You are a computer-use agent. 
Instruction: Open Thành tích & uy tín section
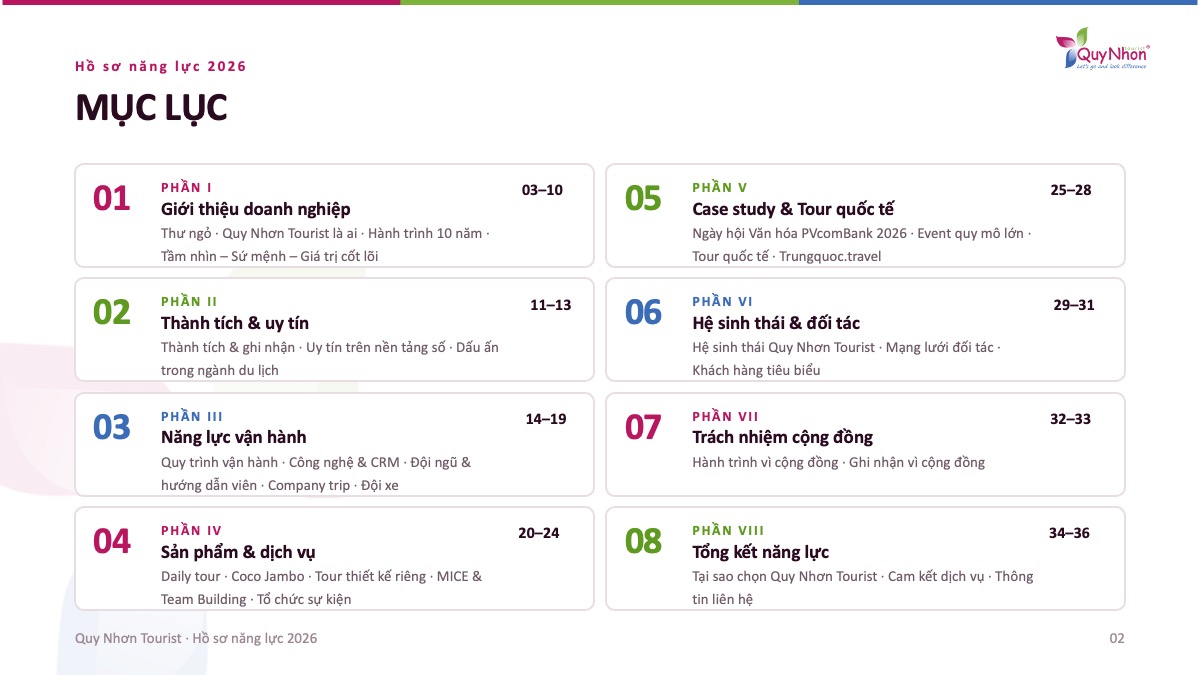click(235, 323)
